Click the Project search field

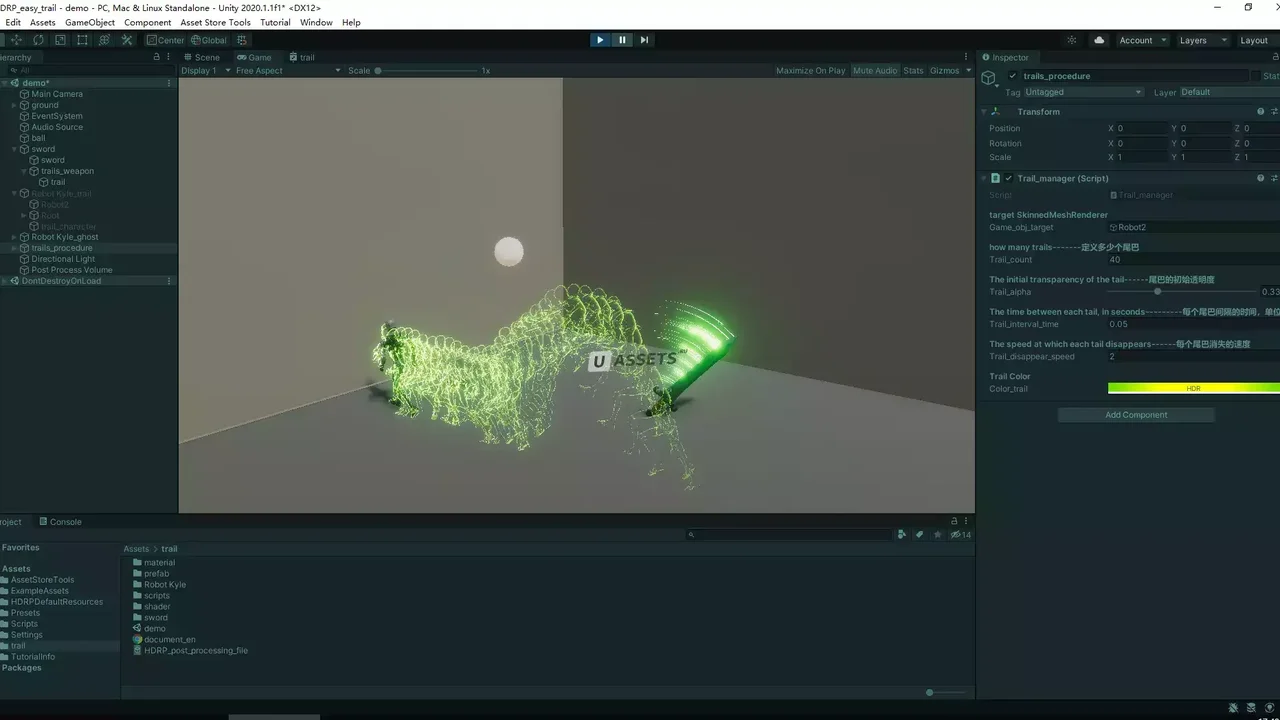coord(789,535)
